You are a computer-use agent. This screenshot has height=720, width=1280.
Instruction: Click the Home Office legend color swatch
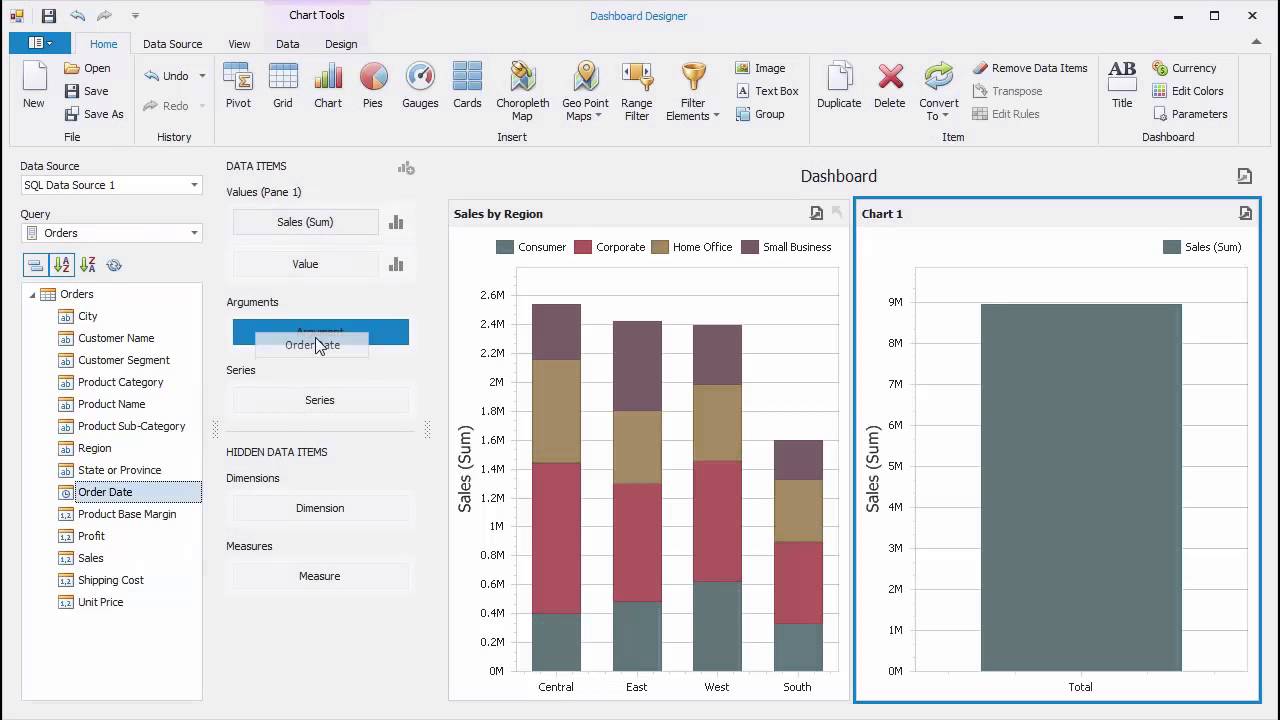[x=659, y=247]
